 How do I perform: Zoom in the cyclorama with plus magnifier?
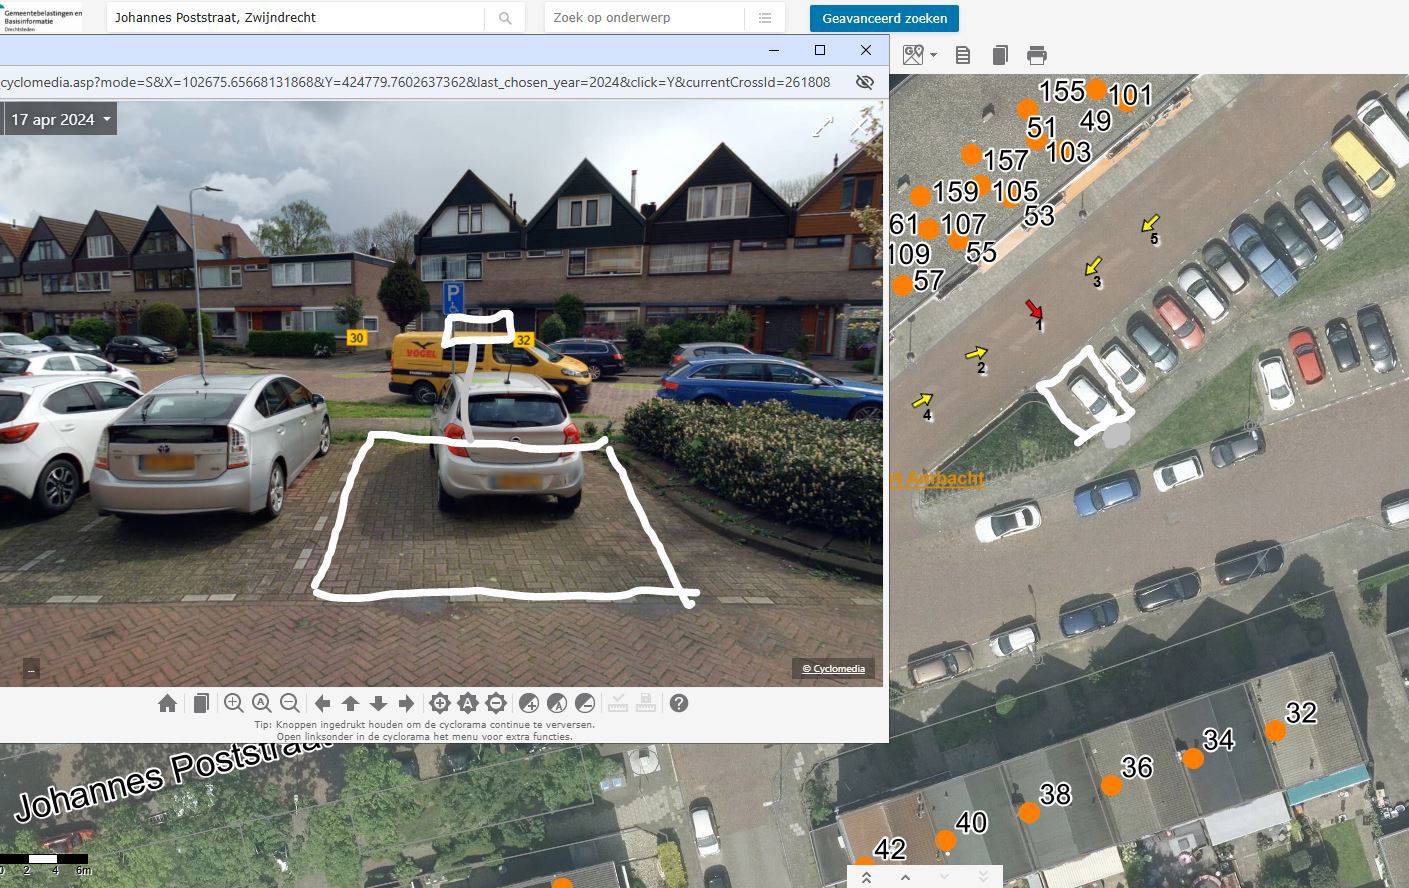click(x=234, y=703)
